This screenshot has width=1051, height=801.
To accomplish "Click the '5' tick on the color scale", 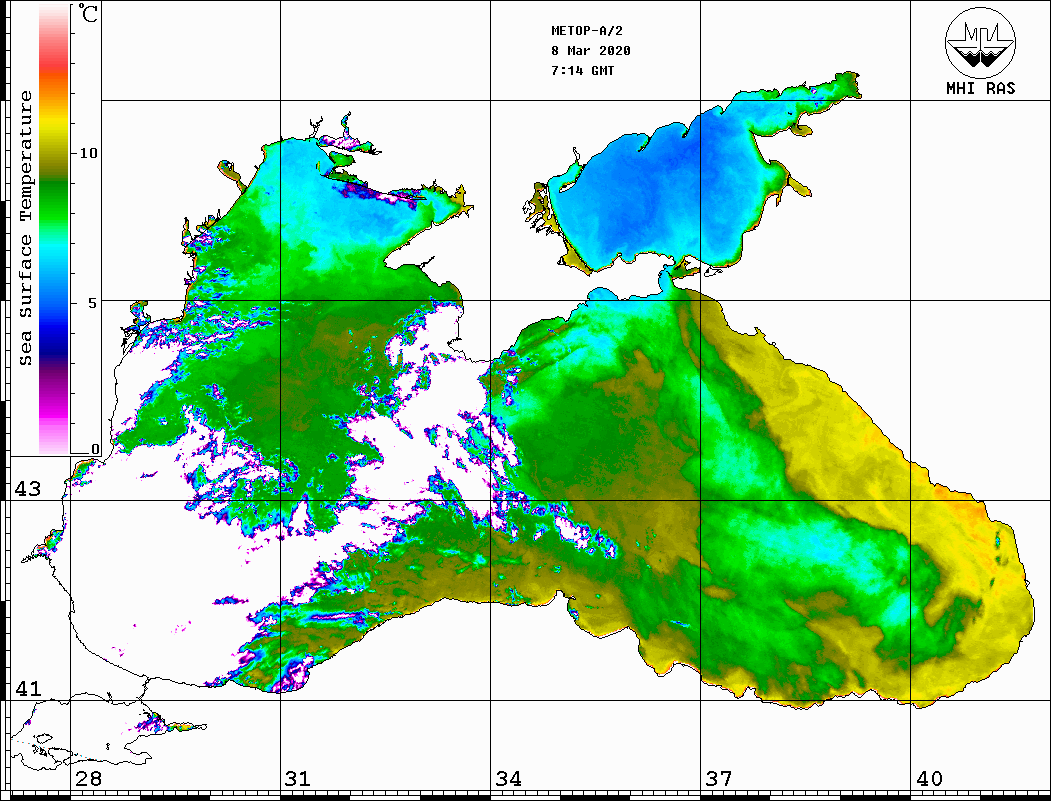I will [x=92, y=302].
